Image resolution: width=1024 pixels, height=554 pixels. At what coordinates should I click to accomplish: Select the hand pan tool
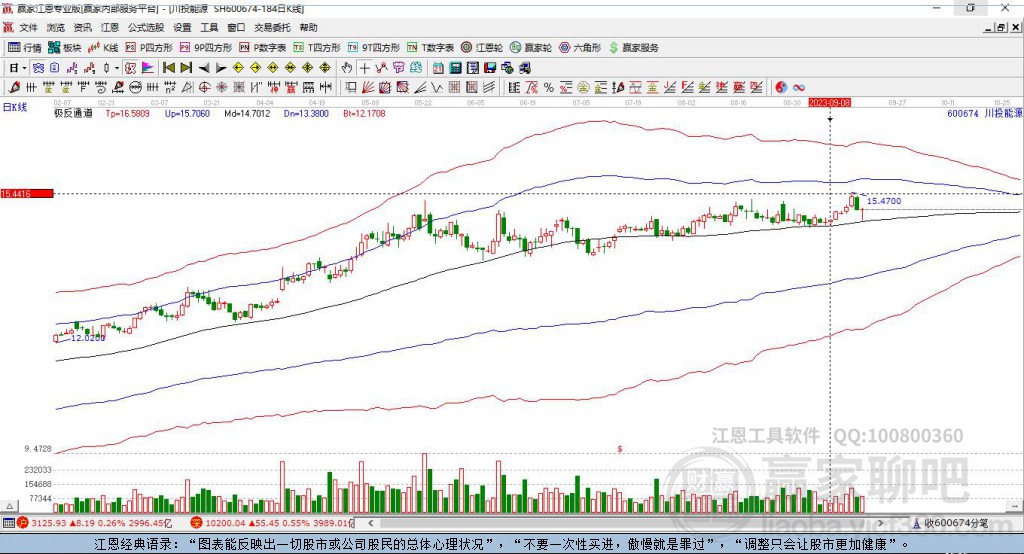[347, 68]
